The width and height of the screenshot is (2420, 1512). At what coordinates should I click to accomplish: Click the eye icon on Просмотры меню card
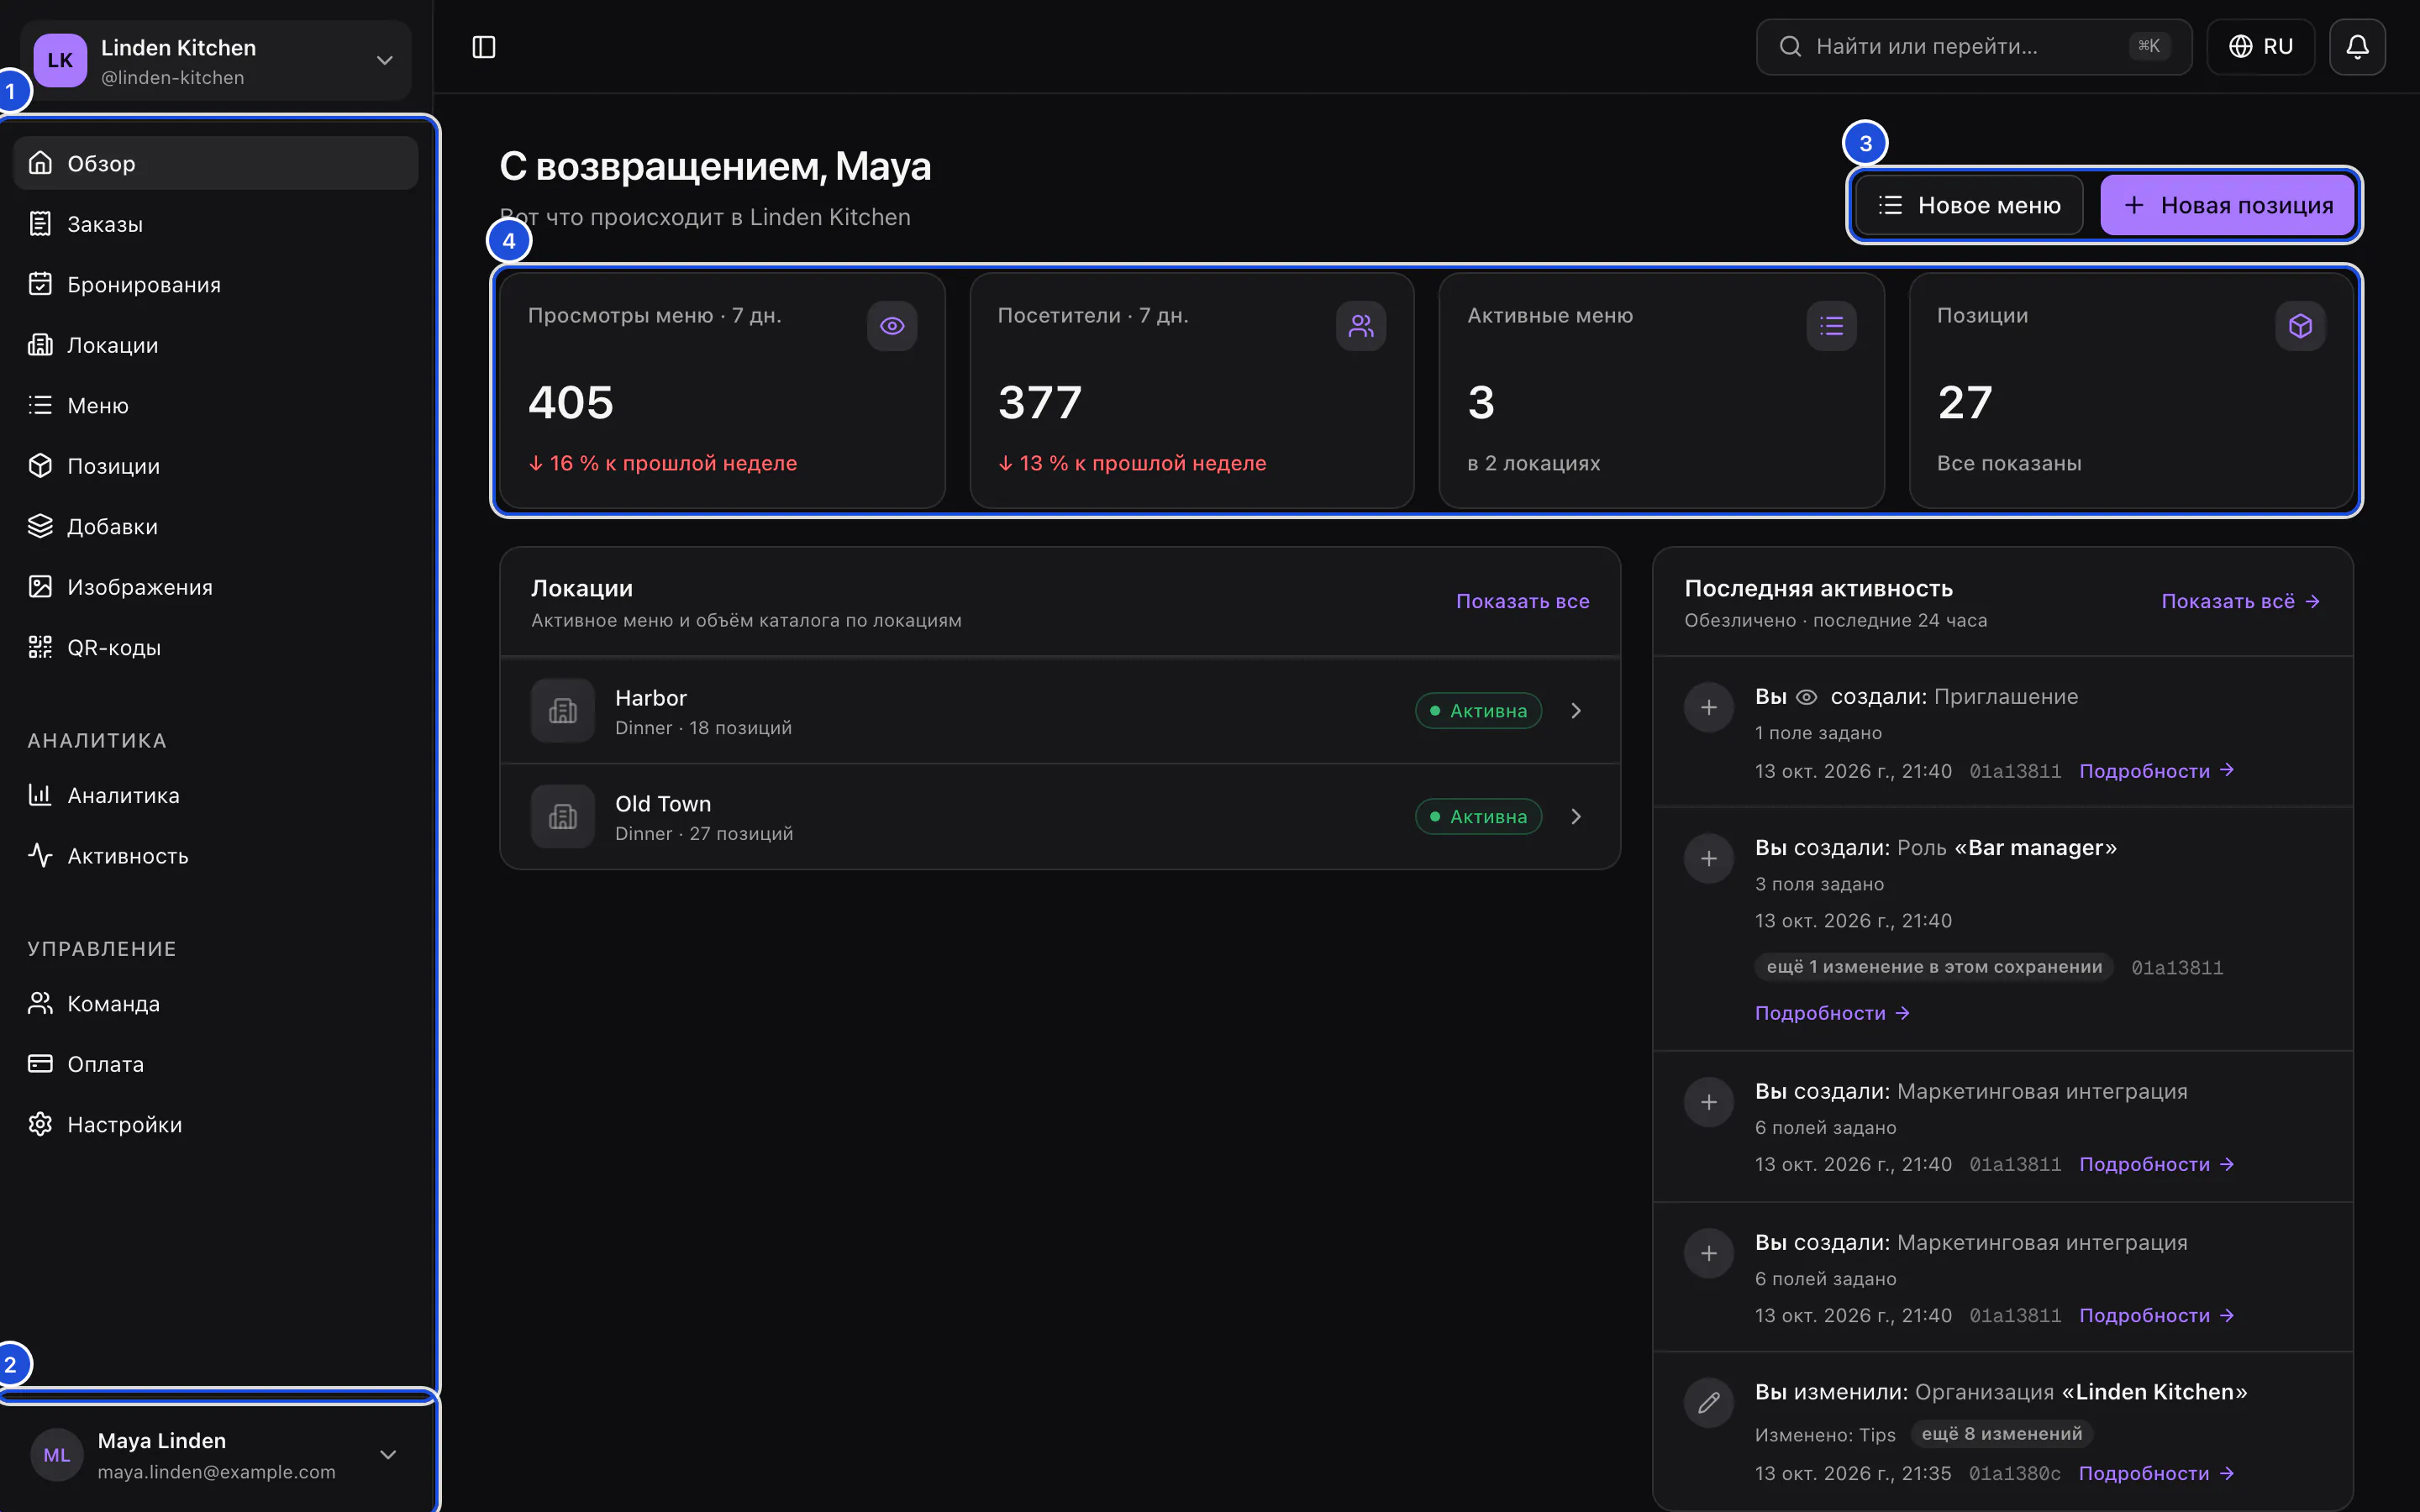pos(892,326)
